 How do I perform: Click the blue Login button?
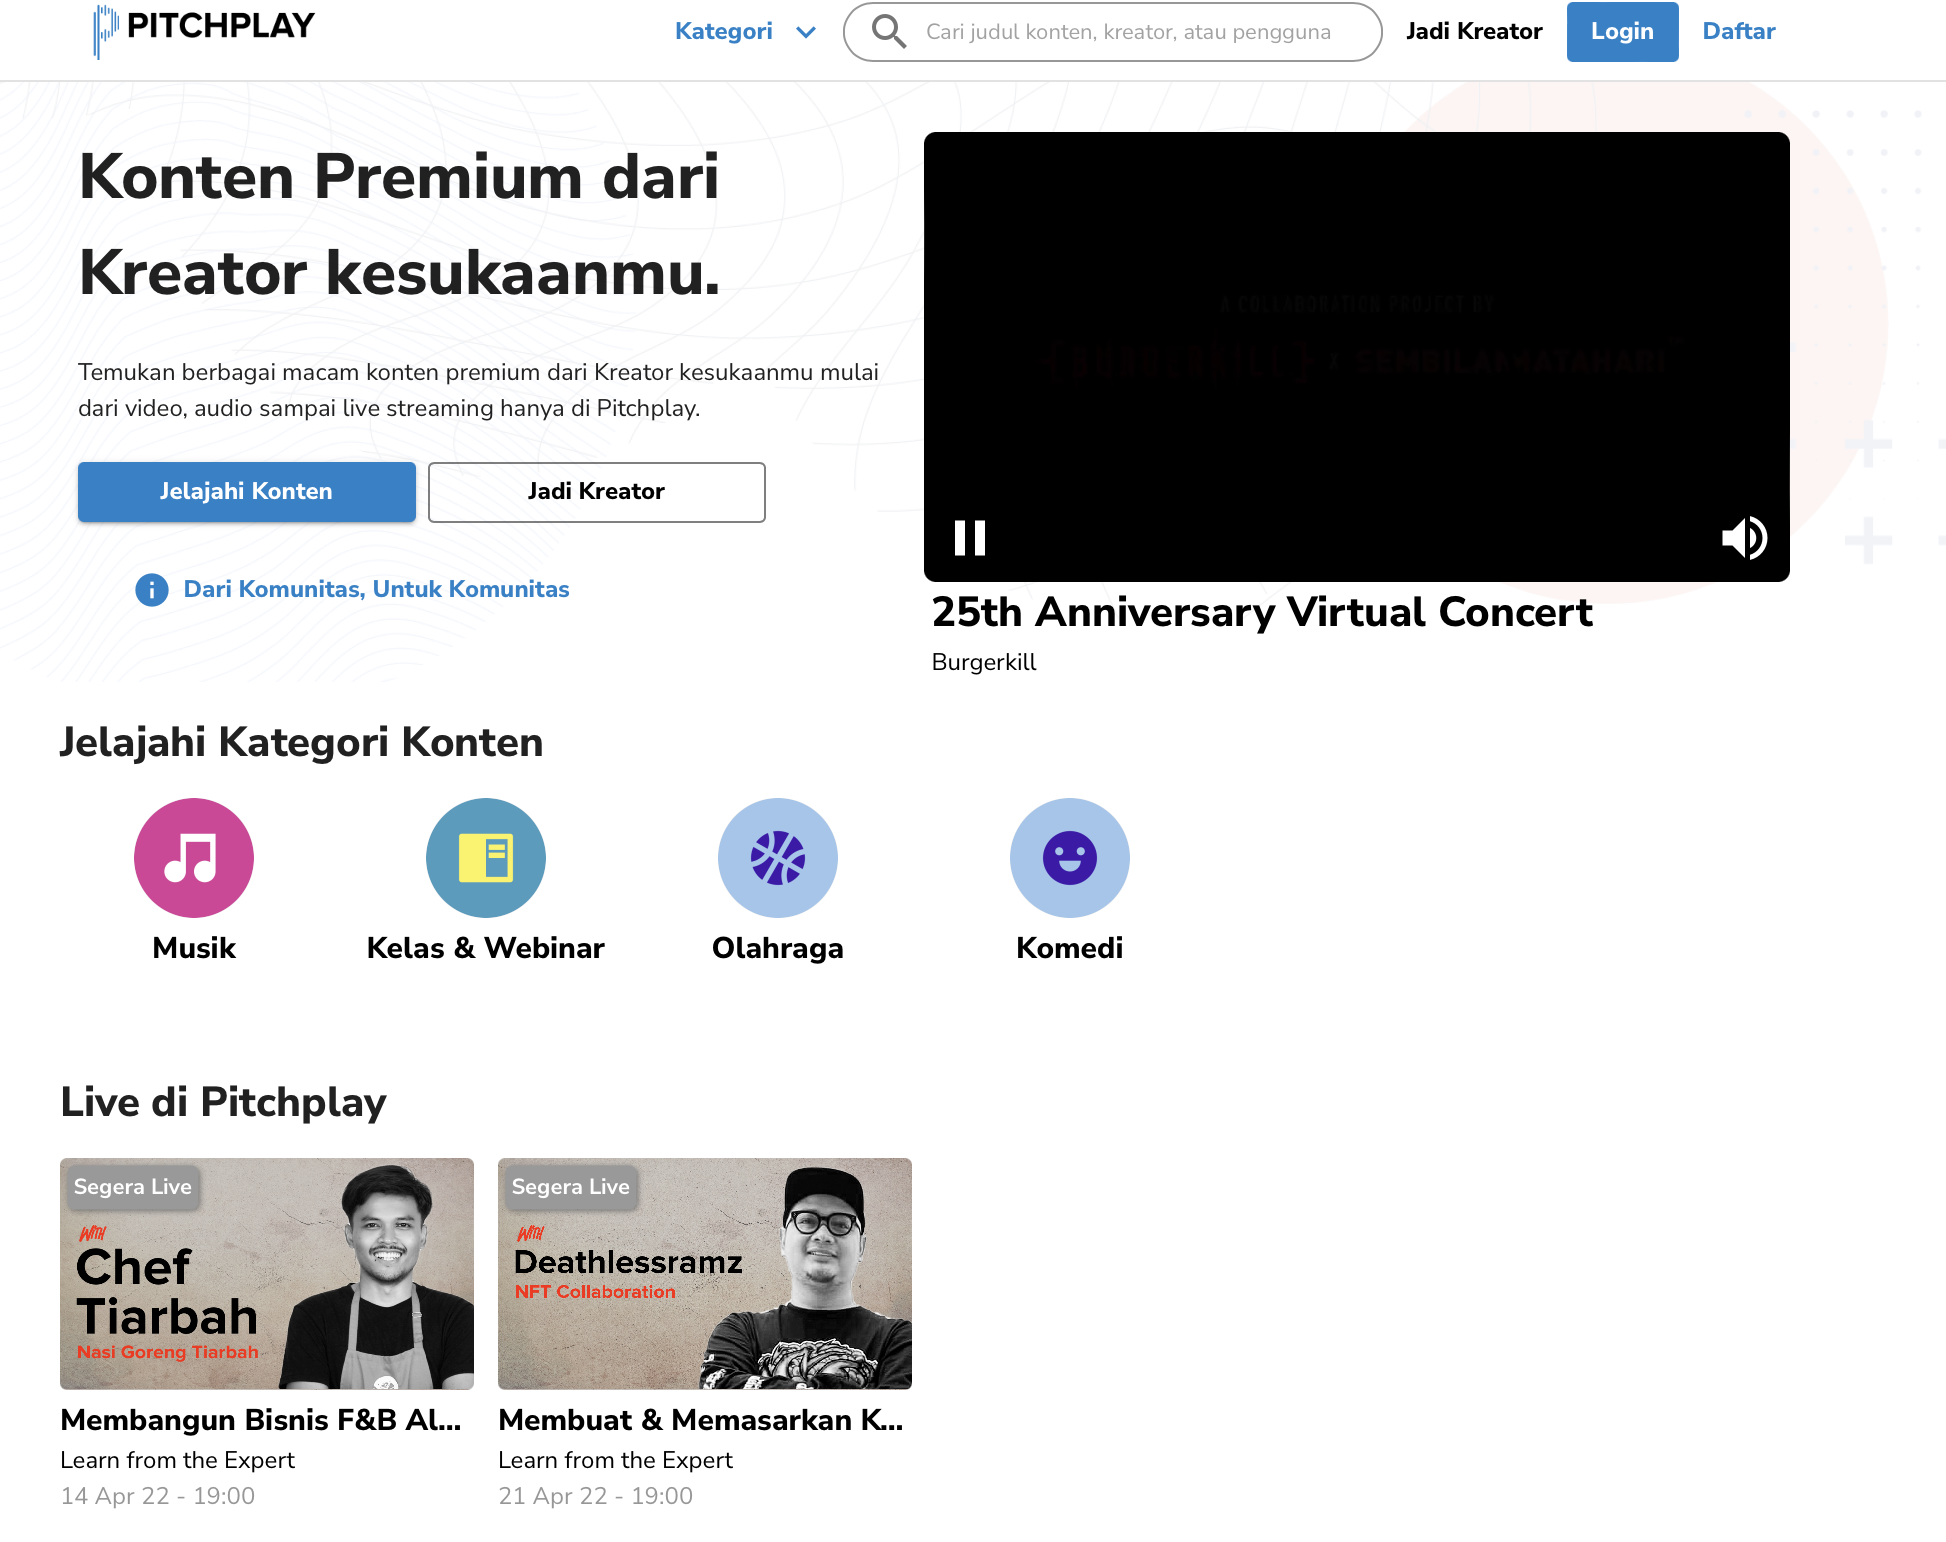click(x=1622, y=31)
